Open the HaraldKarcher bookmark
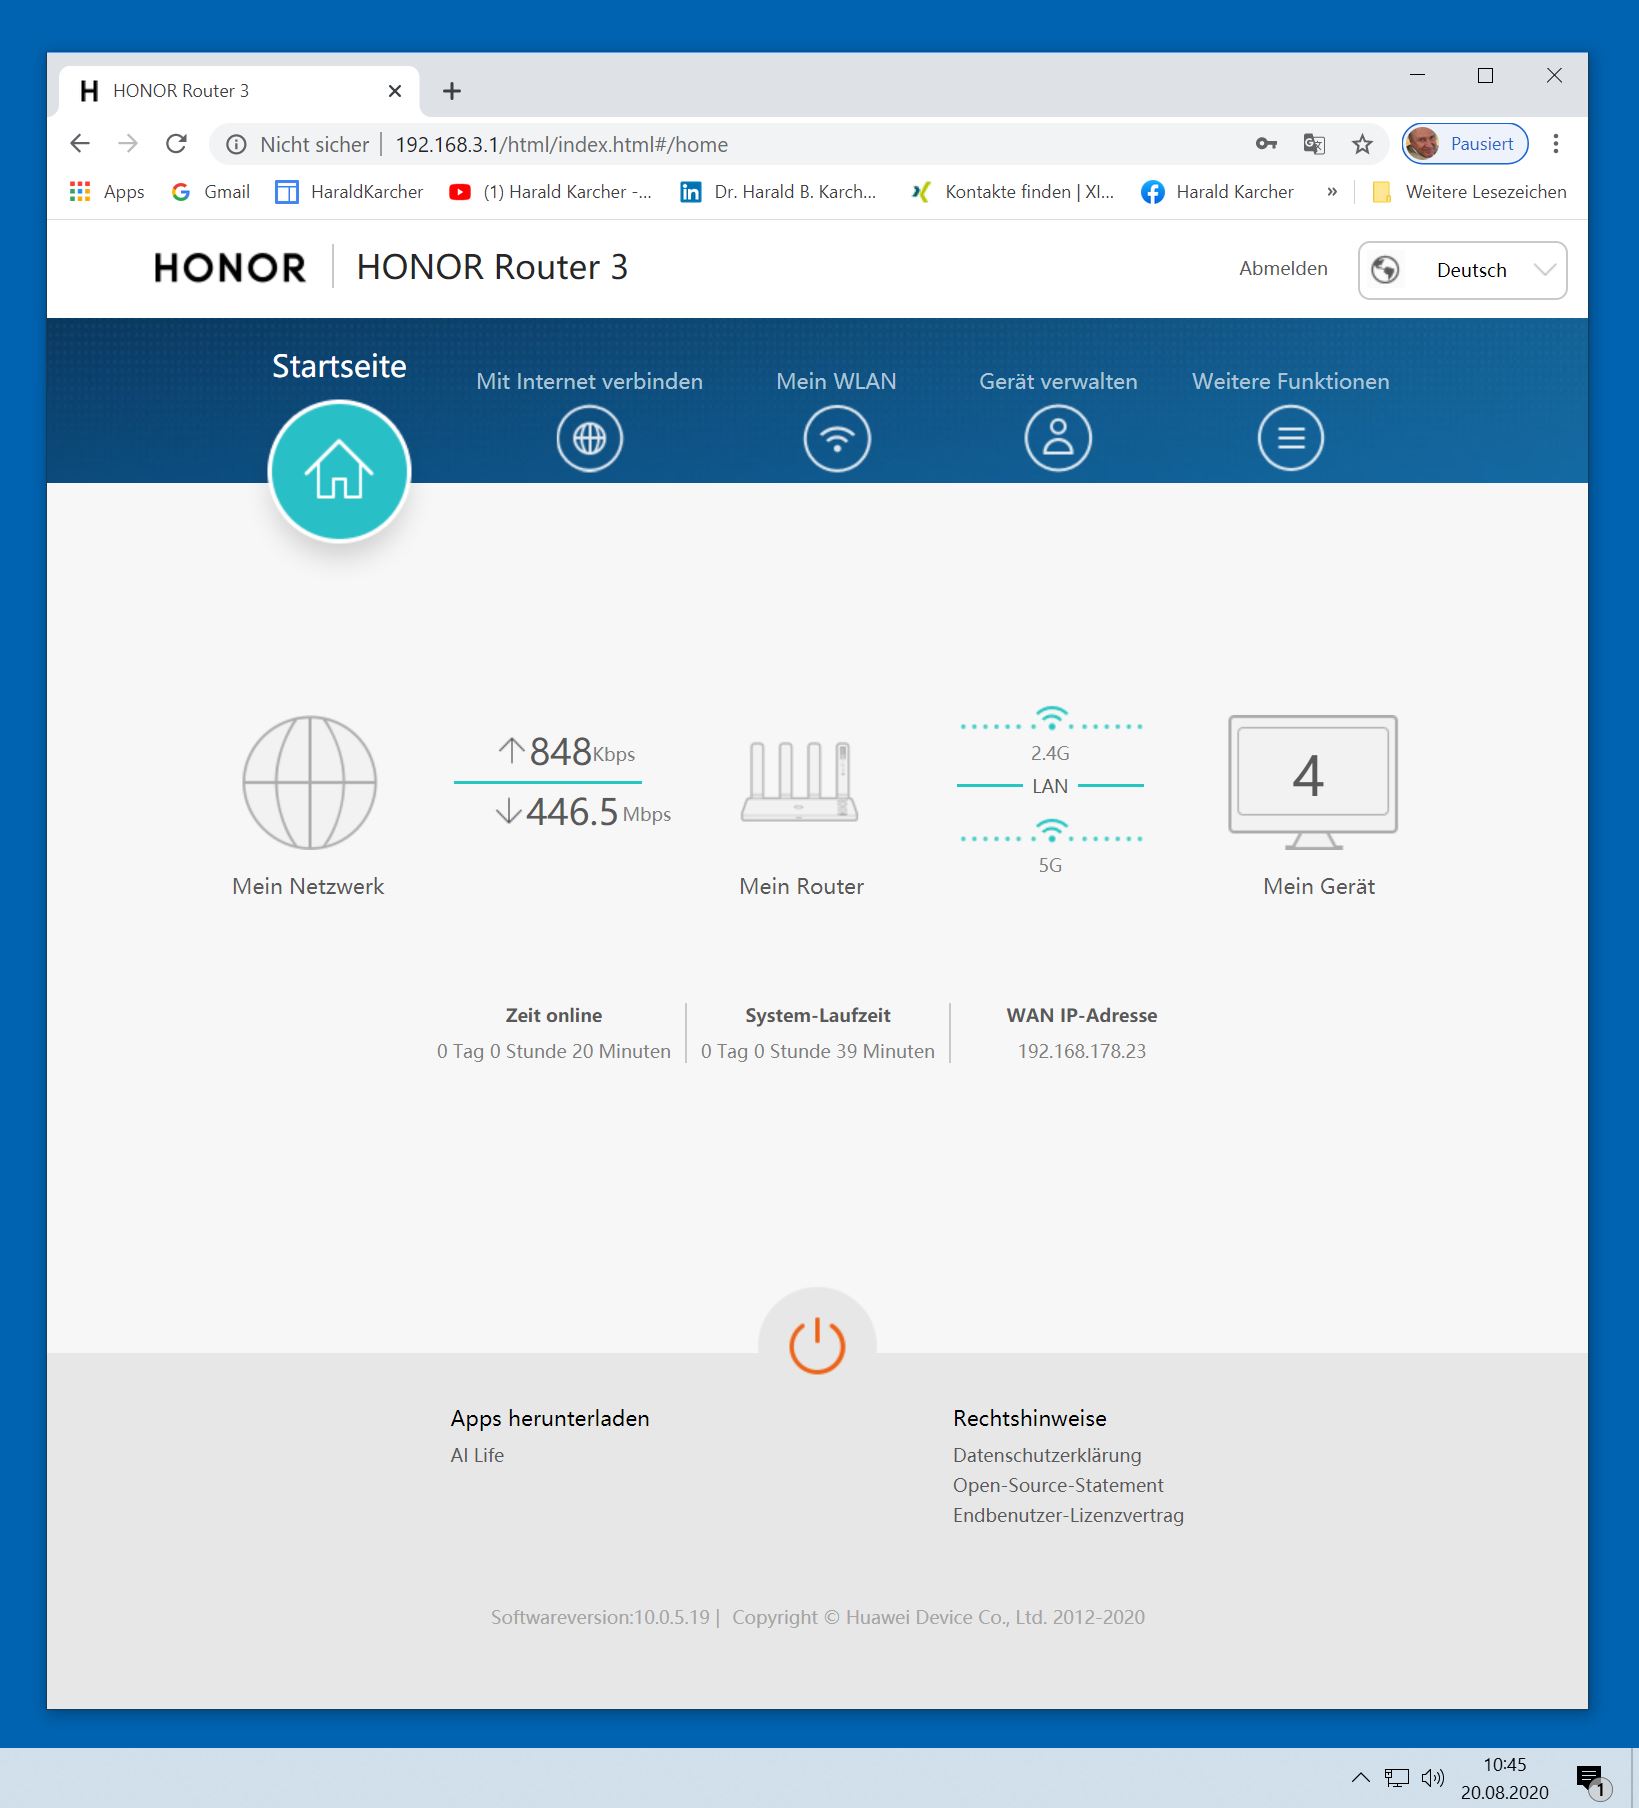Viewport: 1639px width, 1808px height. point(349,192)
